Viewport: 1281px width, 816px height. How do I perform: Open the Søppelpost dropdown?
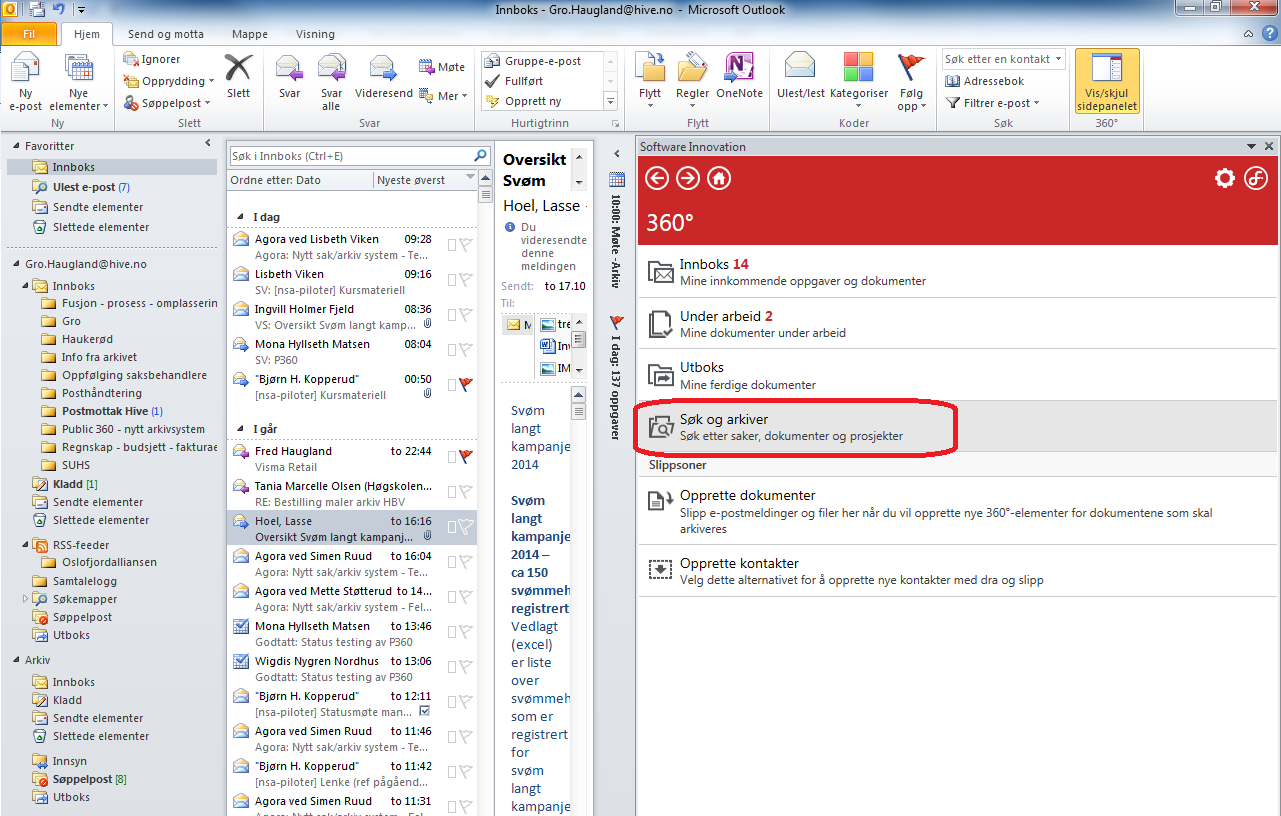(167, 103)
